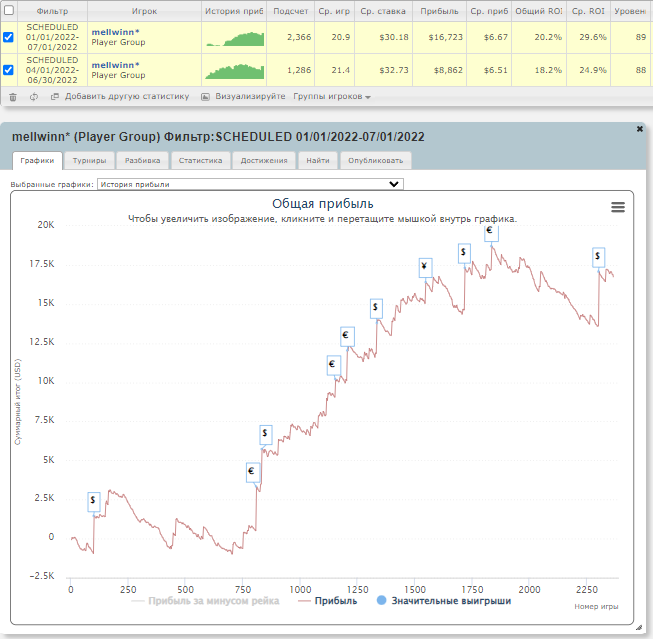The width and height of the screenshot is (653, 639).
Task: Click the refresh icon next to the trash
Action: pyautogui.click(x=34, y=97)
